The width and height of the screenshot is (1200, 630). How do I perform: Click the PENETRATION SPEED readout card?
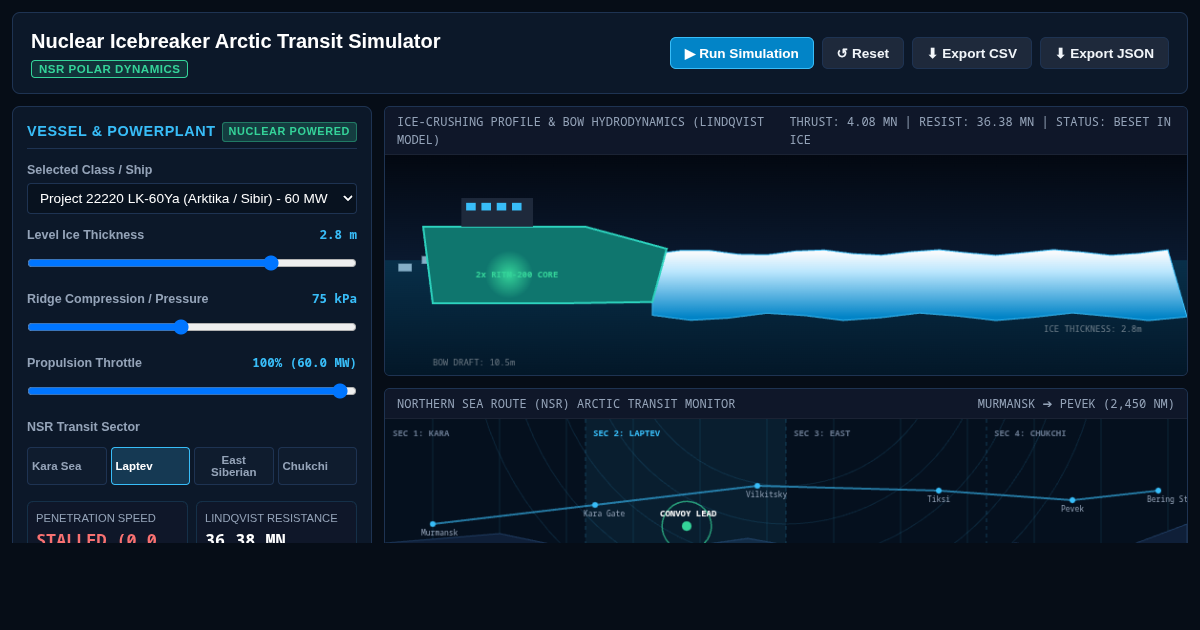(107, 522)
